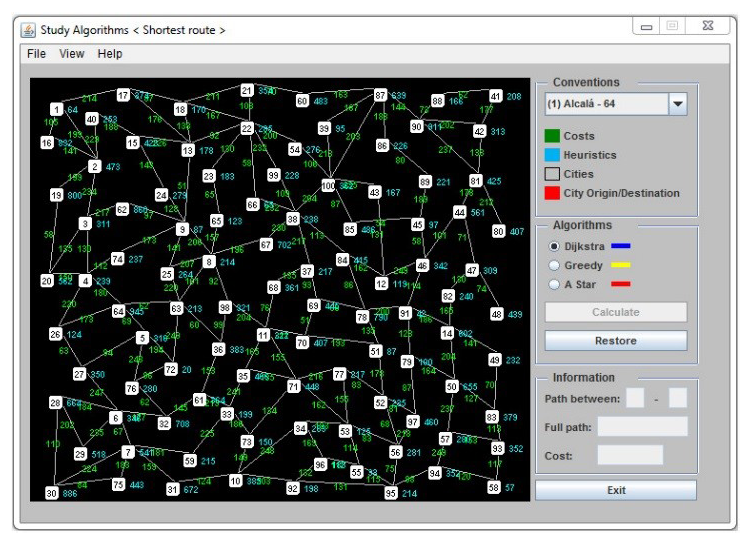Click city node 21 on the map
Screen dimensions: 750x545
coord(247,91)
